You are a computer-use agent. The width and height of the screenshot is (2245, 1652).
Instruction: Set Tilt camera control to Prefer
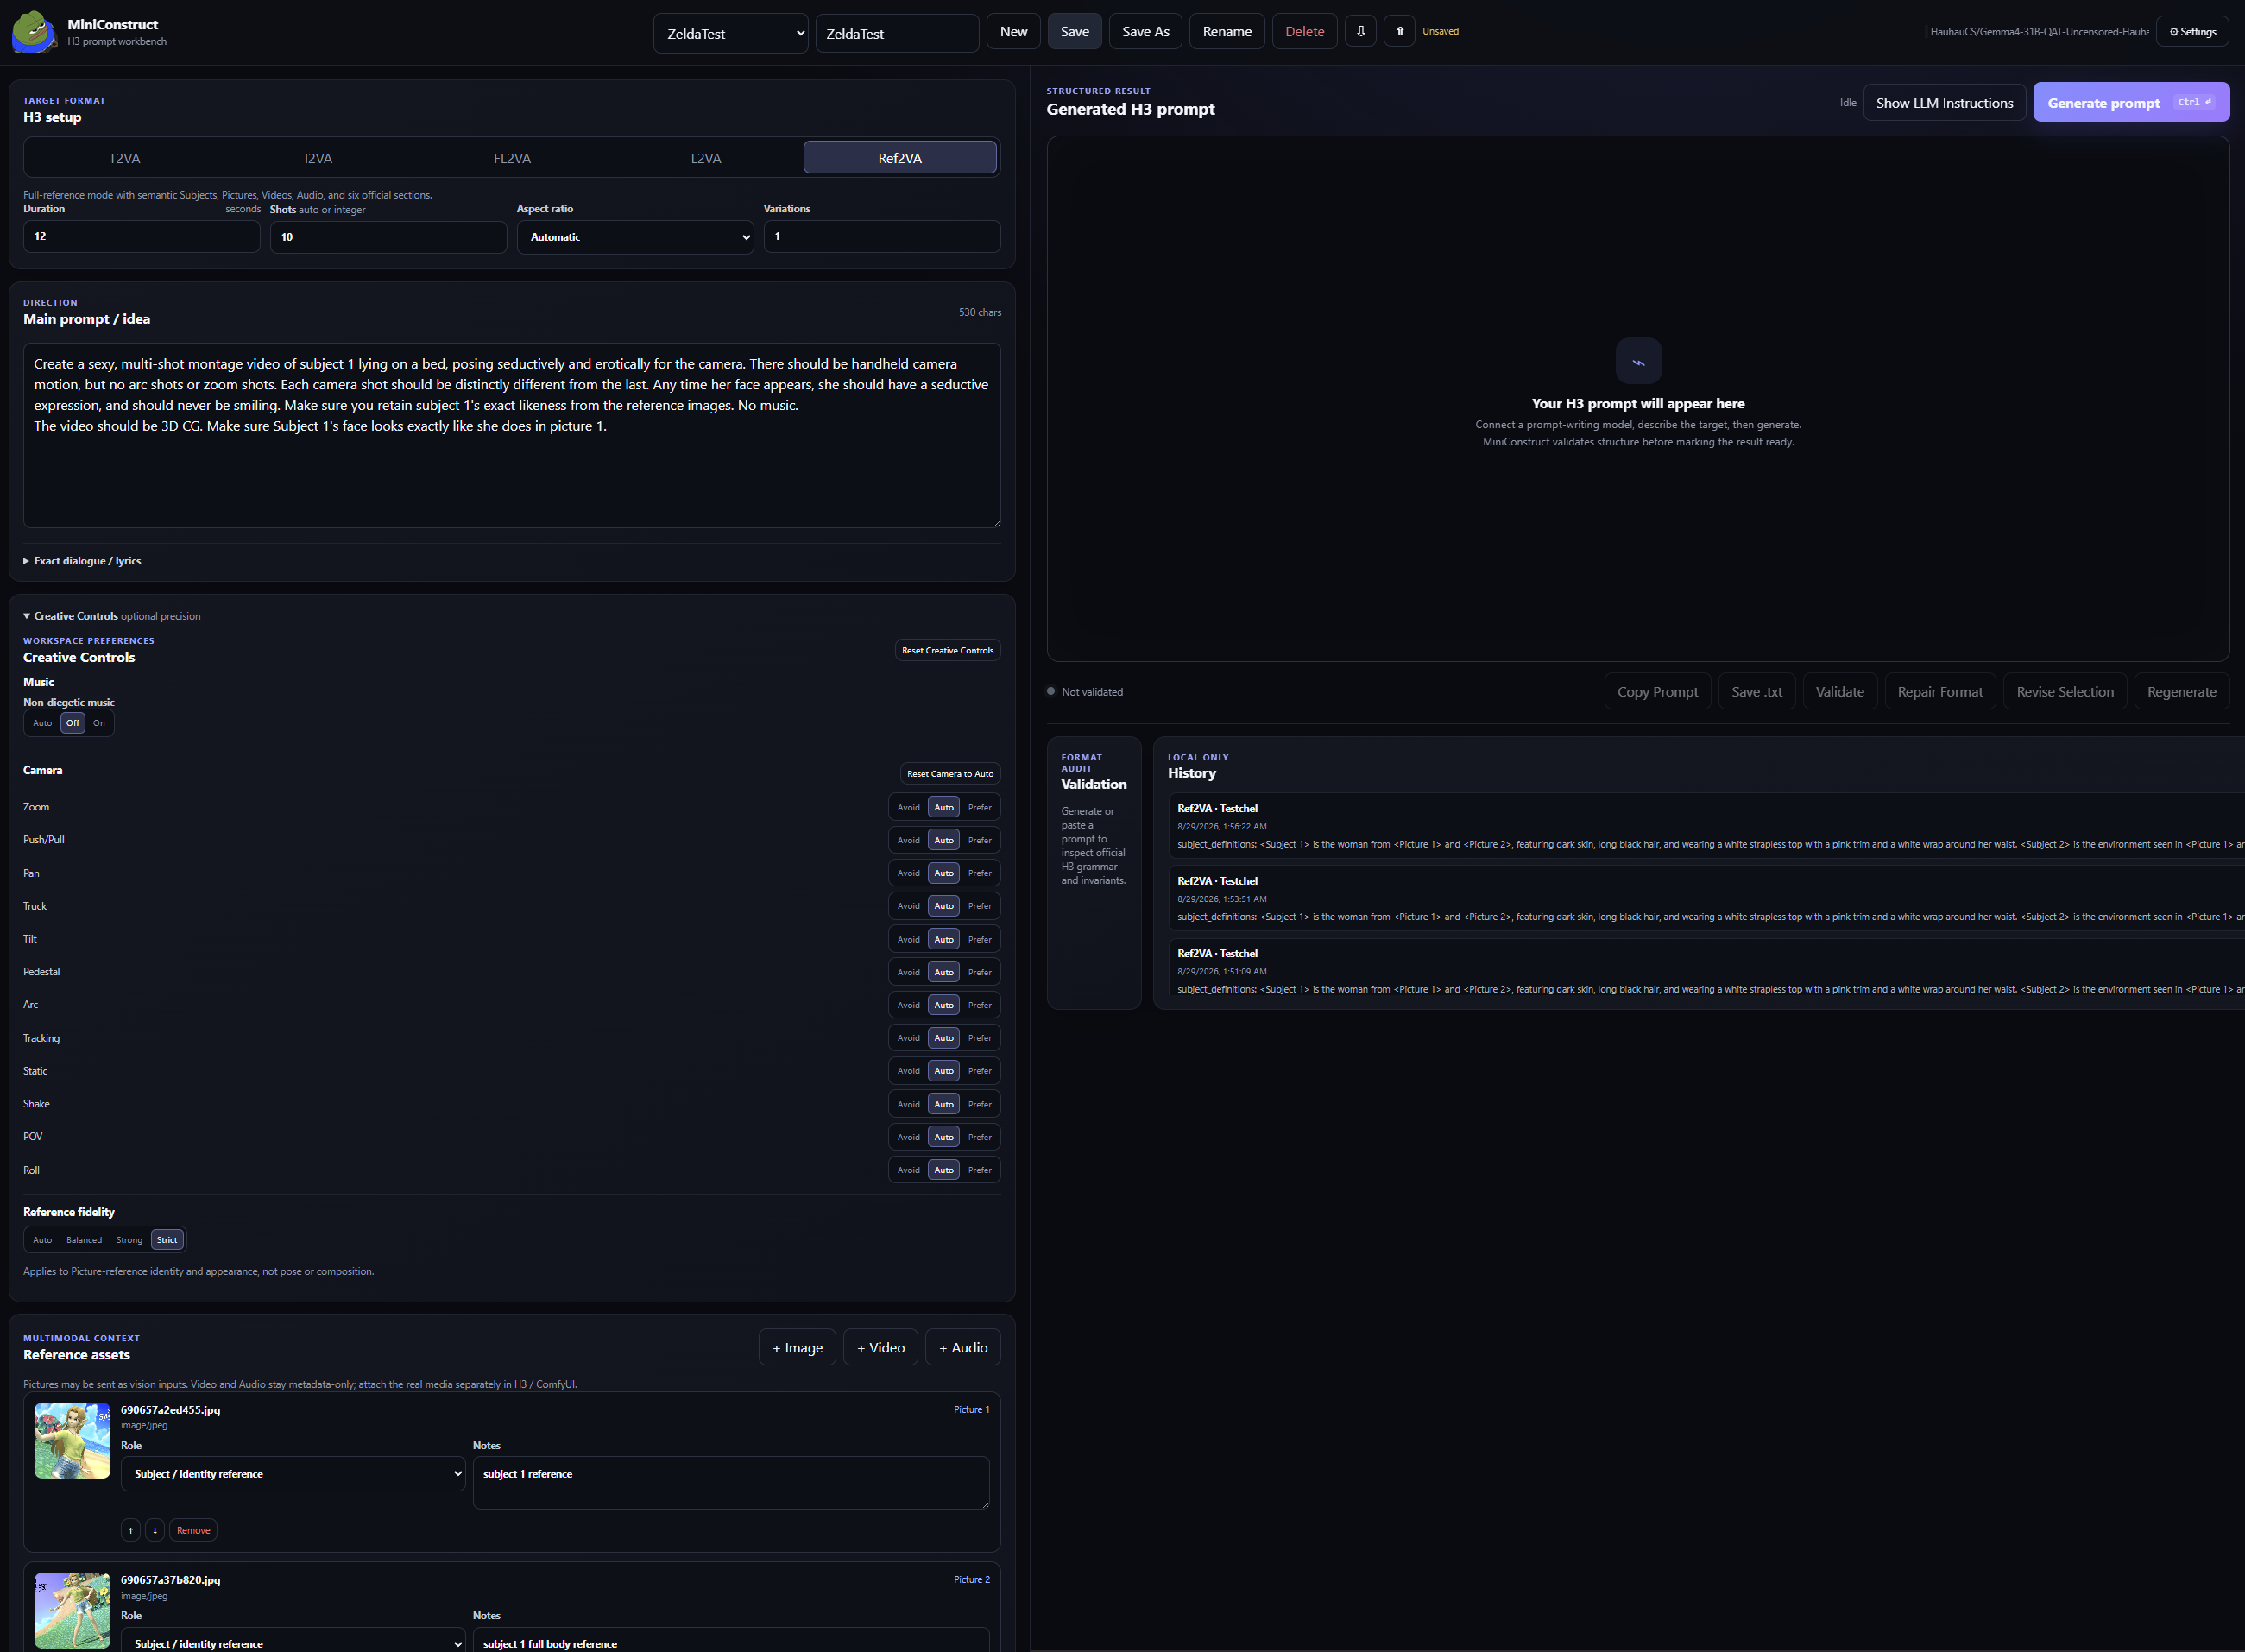pos(980,939)
